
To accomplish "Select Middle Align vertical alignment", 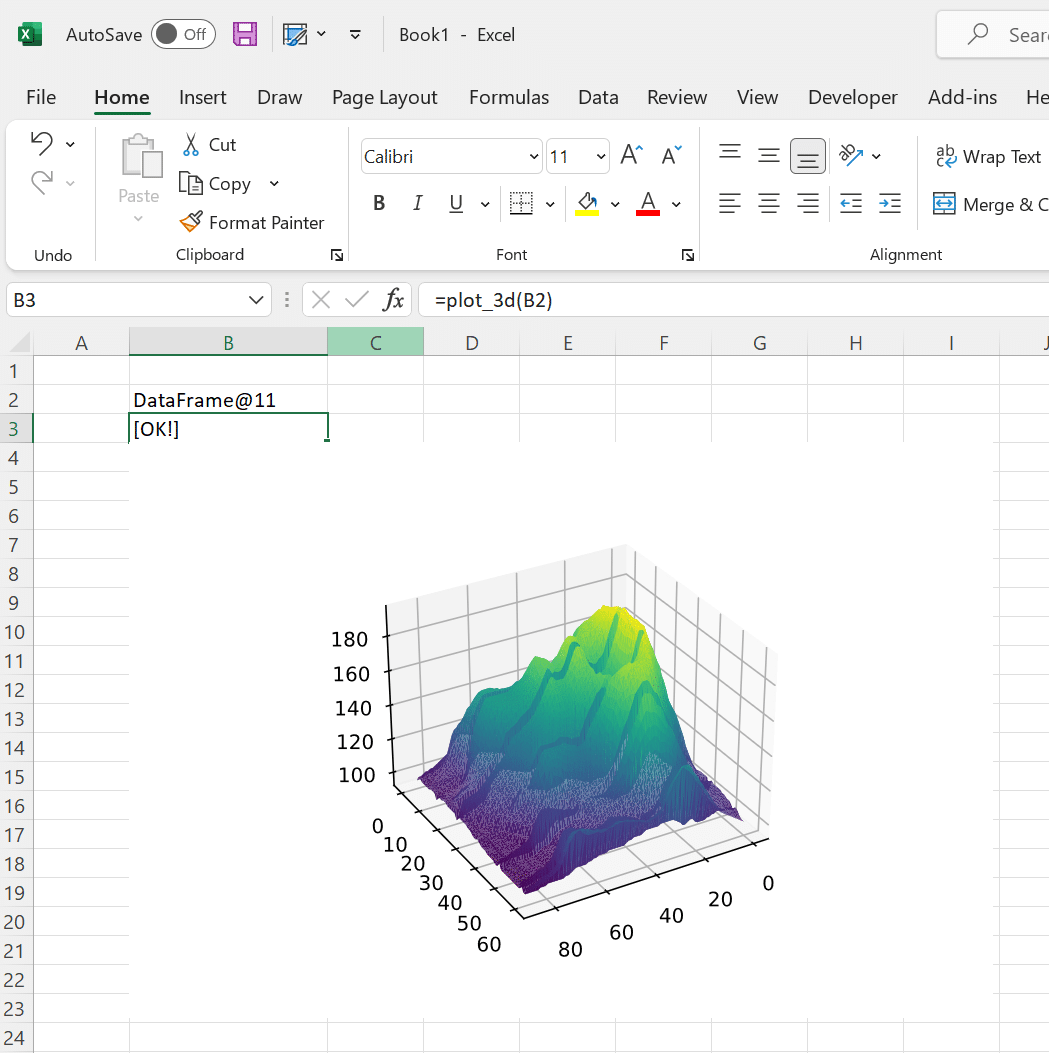I will (x=769, y=156).
